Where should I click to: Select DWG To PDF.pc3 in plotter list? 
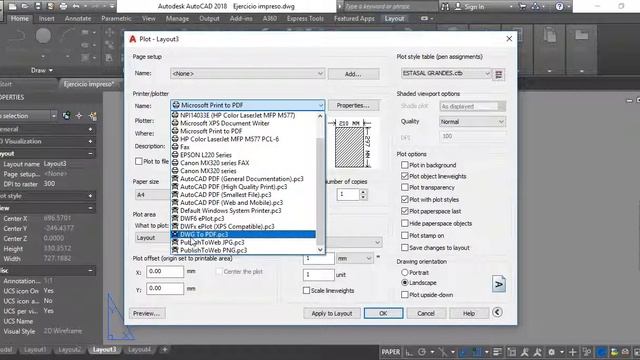tap(243, 234)
